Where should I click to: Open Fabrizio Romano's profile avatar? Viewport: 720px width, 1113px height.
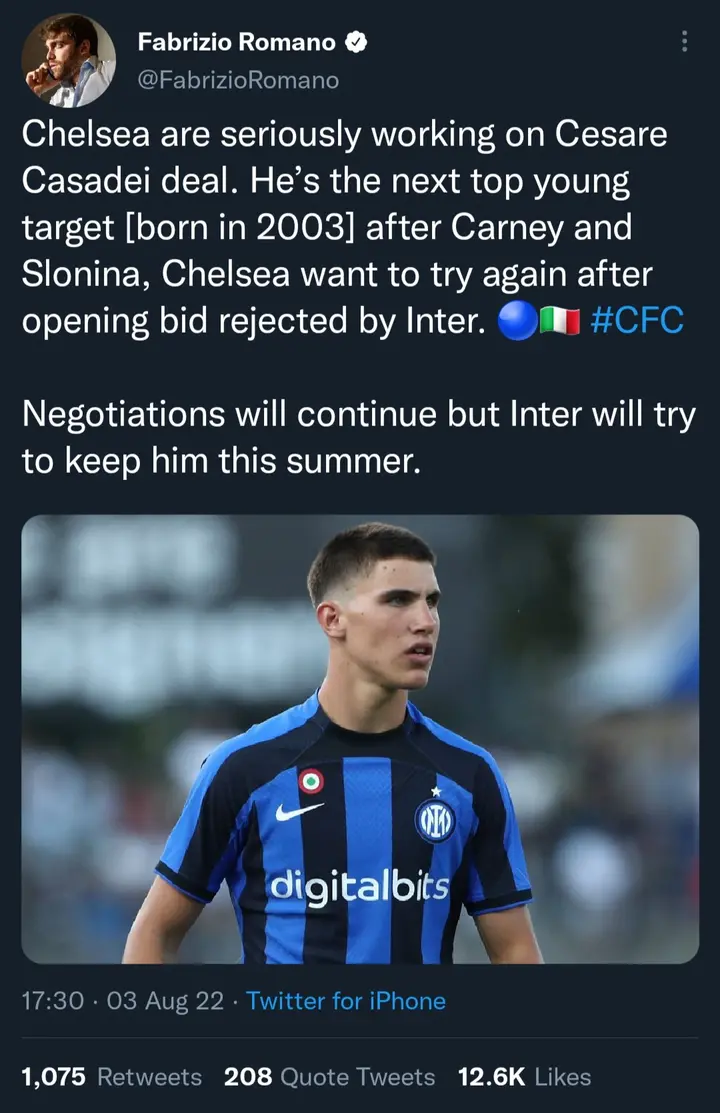[68, 61]
